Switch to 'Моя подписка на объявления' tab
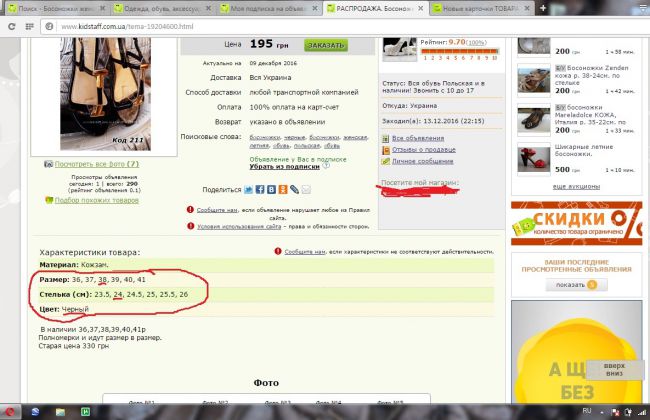The height and width of the screenshot is (420, 650). [270, 8]
